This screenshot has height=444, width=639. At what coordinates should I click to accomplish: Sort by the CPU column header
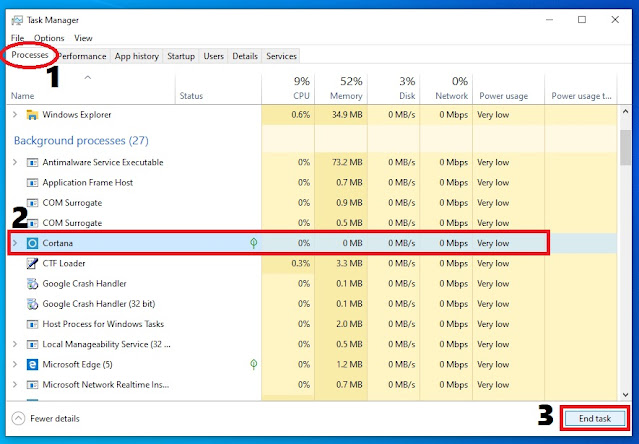click(x=288, y=88)
